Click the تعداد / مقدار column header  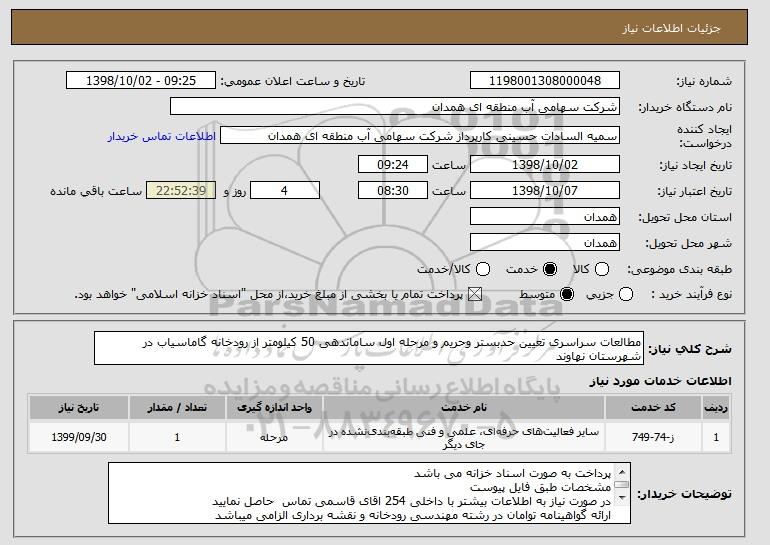[177, 408]
